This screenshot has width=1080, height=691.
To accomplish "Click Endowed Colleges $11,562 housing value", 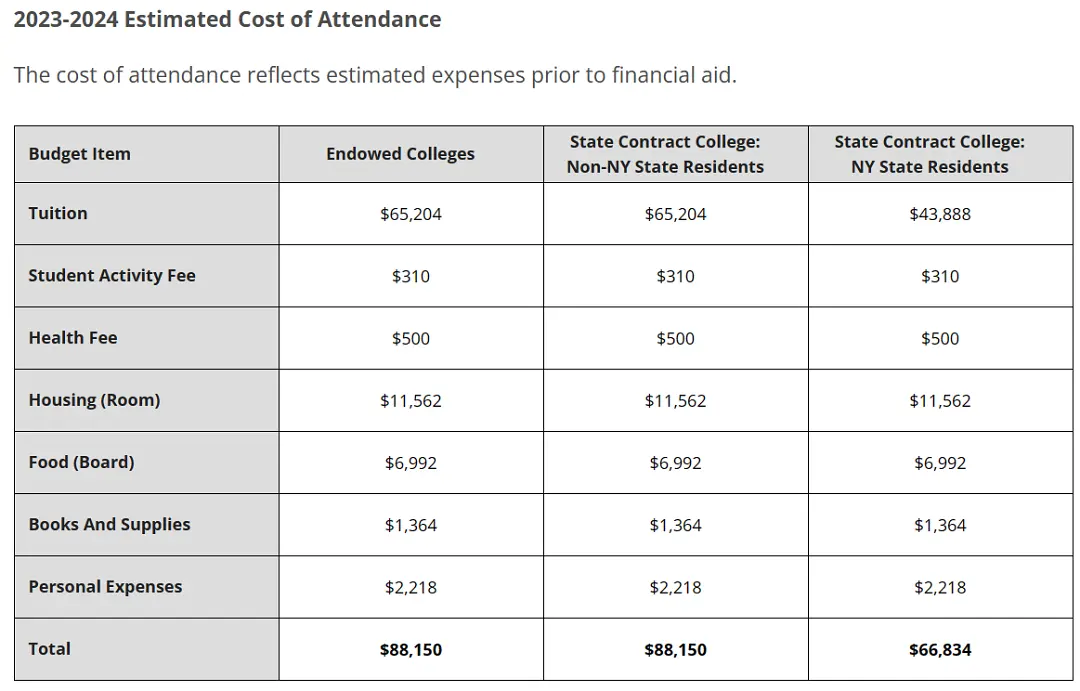I will tap(411, 401).
